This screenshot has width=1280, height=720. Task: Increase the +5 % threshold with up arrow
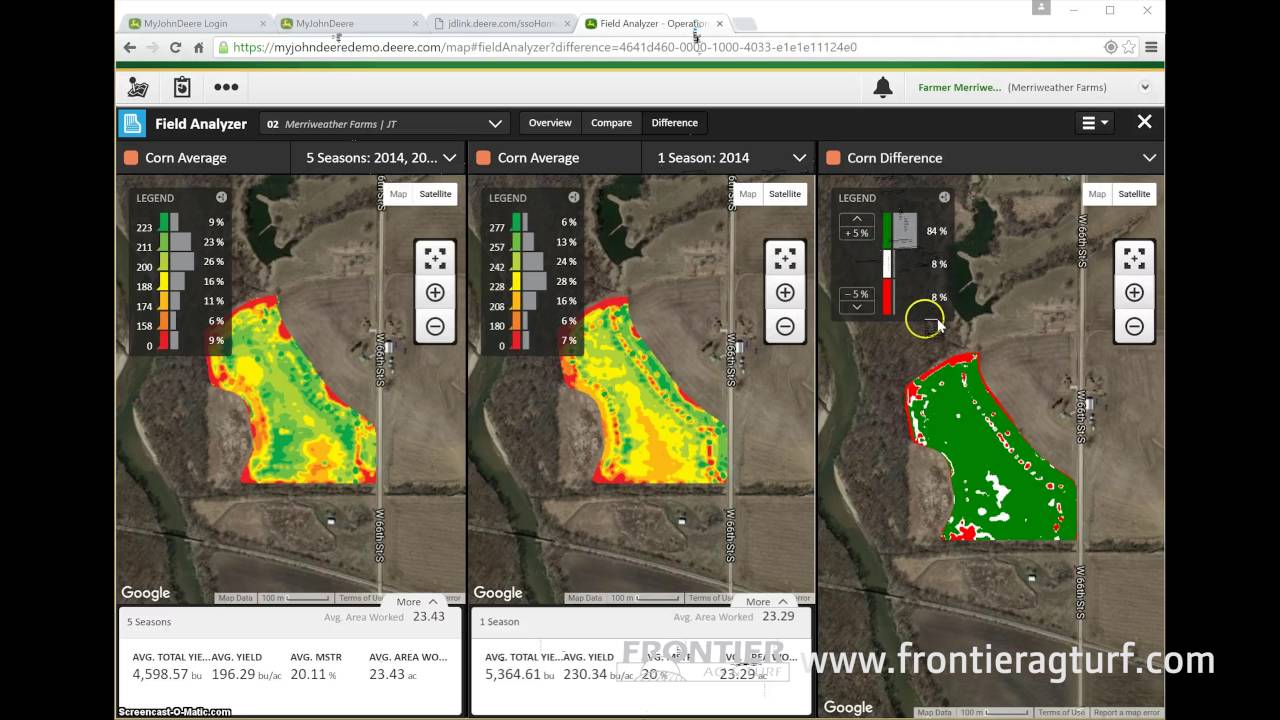click(x=857, y=219)
